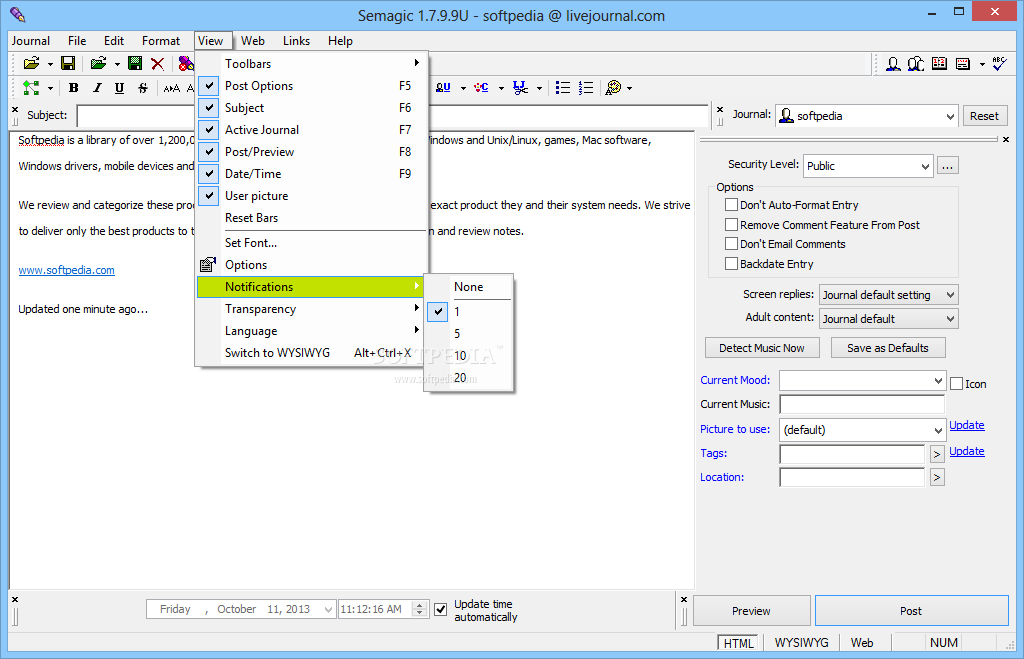Open the Security Level dropdown
Screen dimensions: 1024x659
[925, 166]
